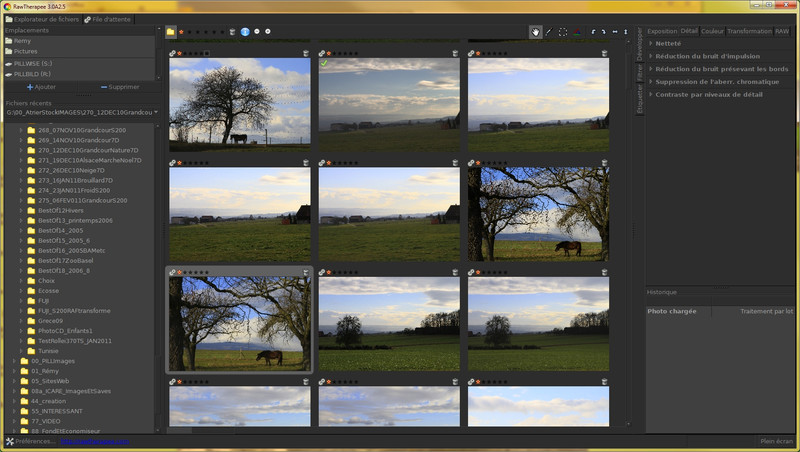Screen dimensions: 800x452
Task: Click the rotate left icon
Action: click(592, 32)
